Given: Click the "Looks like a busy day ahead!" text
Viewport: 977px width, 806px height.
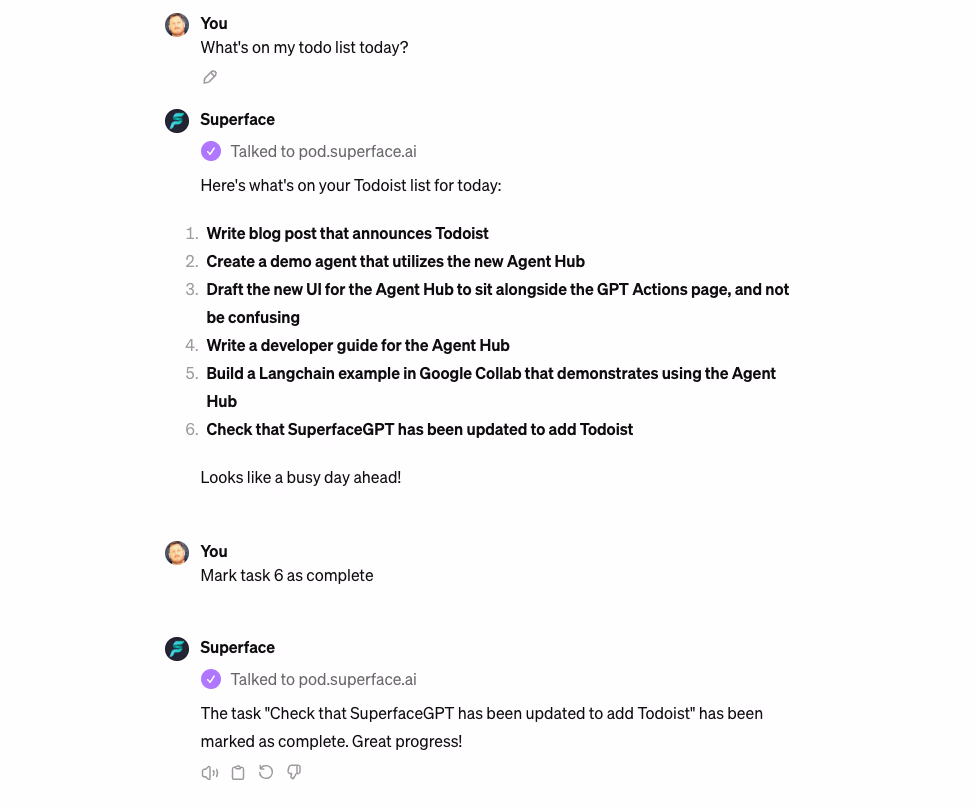Looking at the screenshot, I should pyautogui.click(x=300, y=477).
